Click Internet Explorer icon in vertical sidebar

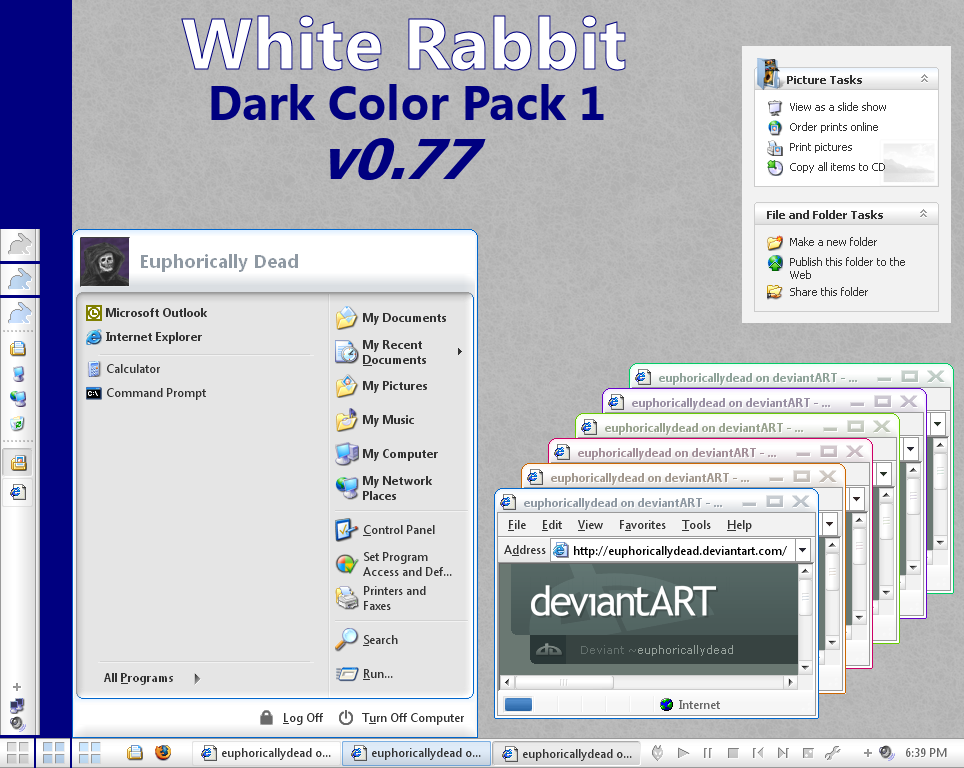pos(18,492)
